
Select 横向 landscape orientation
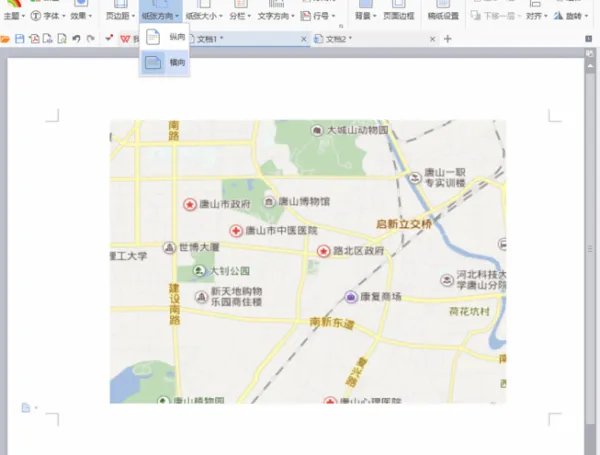tap(165, 62)
